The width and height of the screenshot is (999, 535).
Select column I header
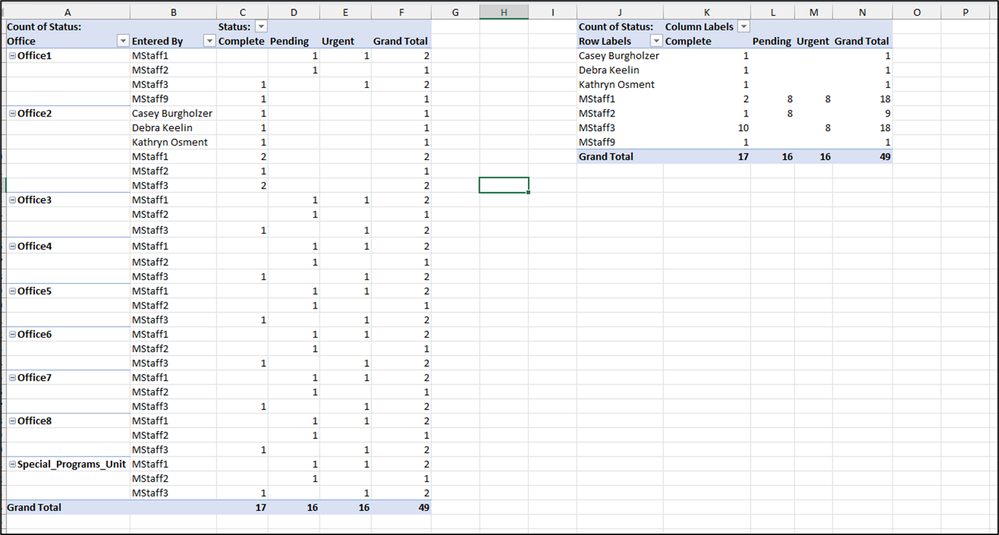pyautogui.click(x=552, y=11)
